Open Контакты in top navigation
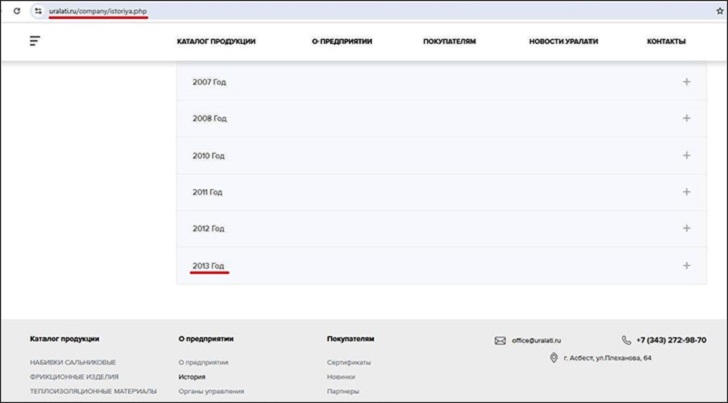The width and height of the screenshot is (728, 403). (x=666, y=41)
